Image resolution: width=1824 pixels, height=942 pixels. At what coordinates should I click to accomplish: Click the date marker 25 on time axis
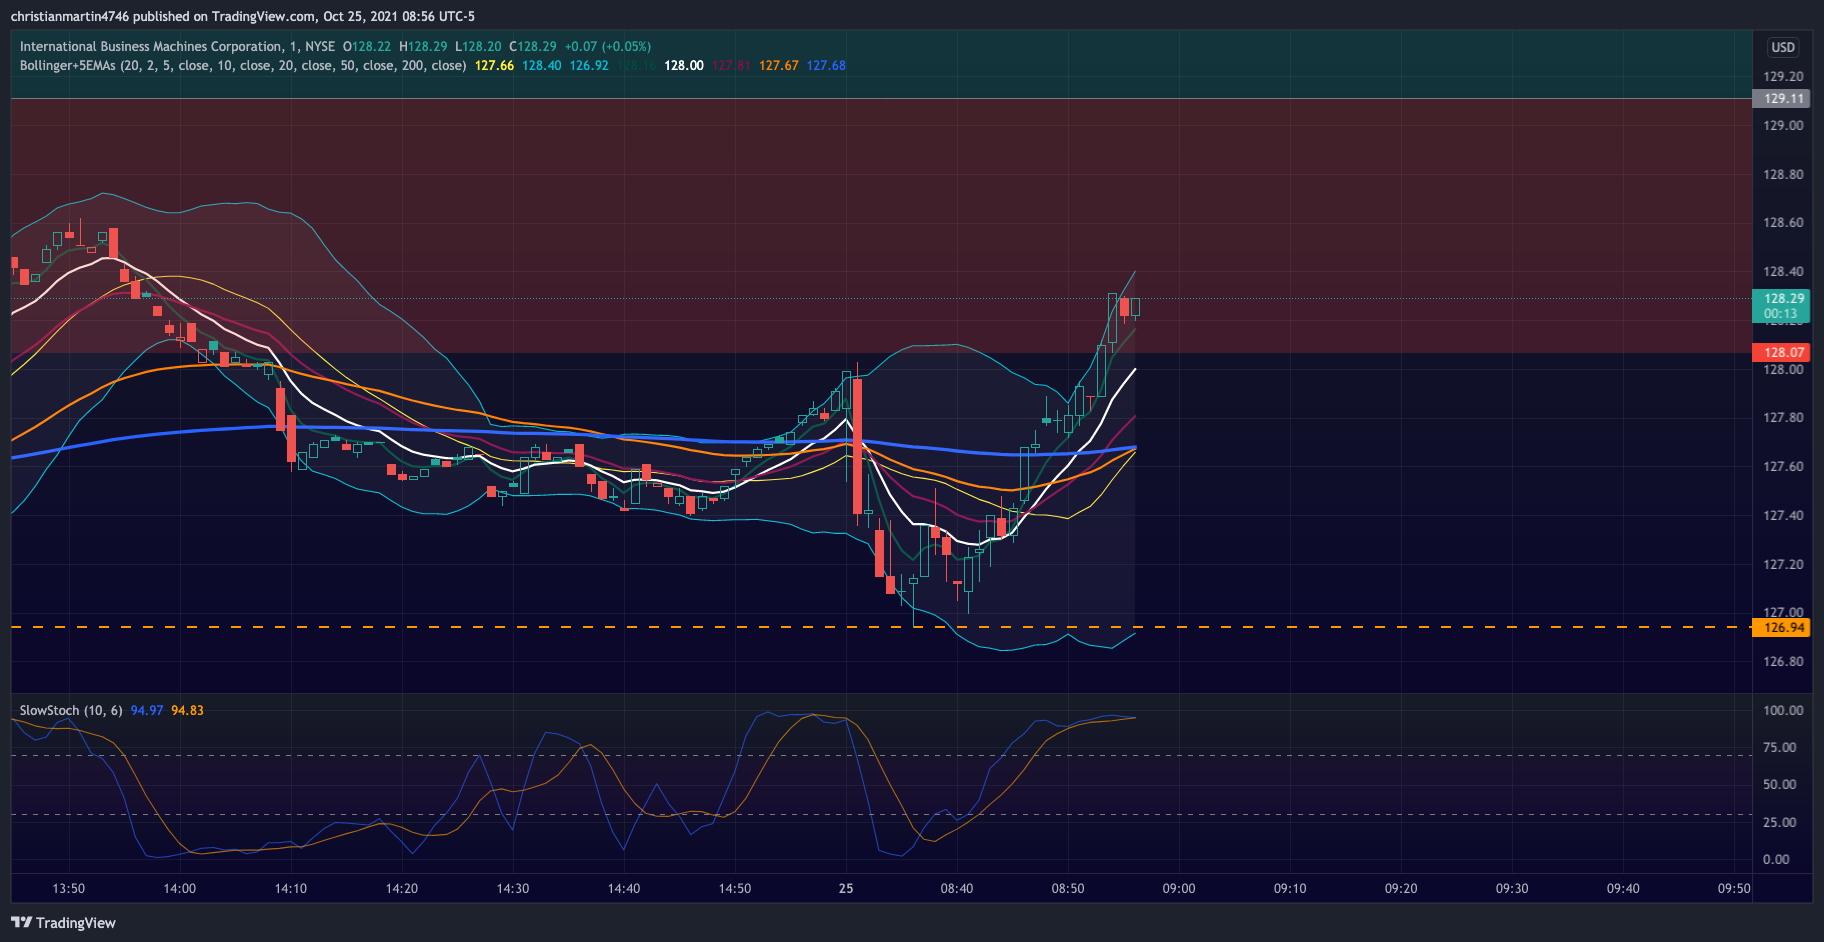(x=846, y=888)
